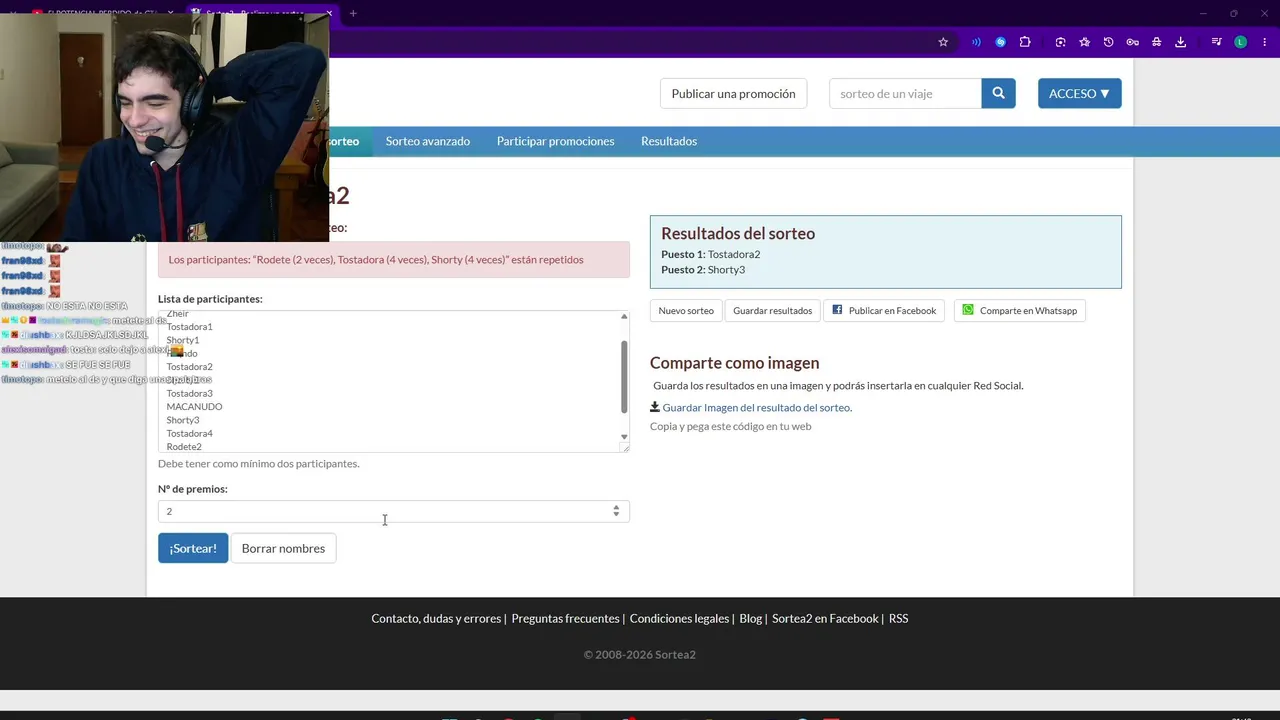Click the Resultados del sorteo heading
Viewport: 1280px width, 720px height.
(738, 233)
